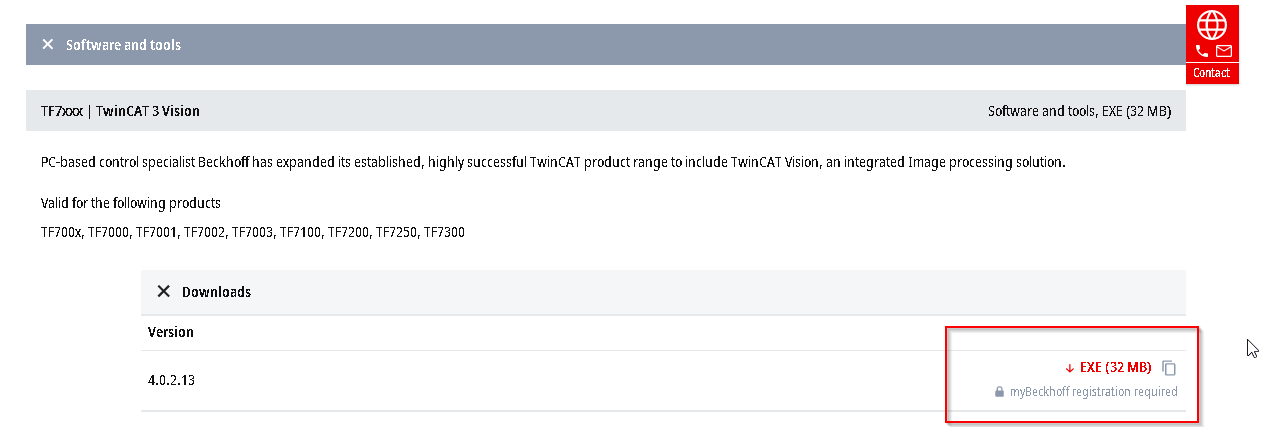This screenshot has height=427, width=1262.
Task: Click the envelope mail icon
Action: 1224,51
